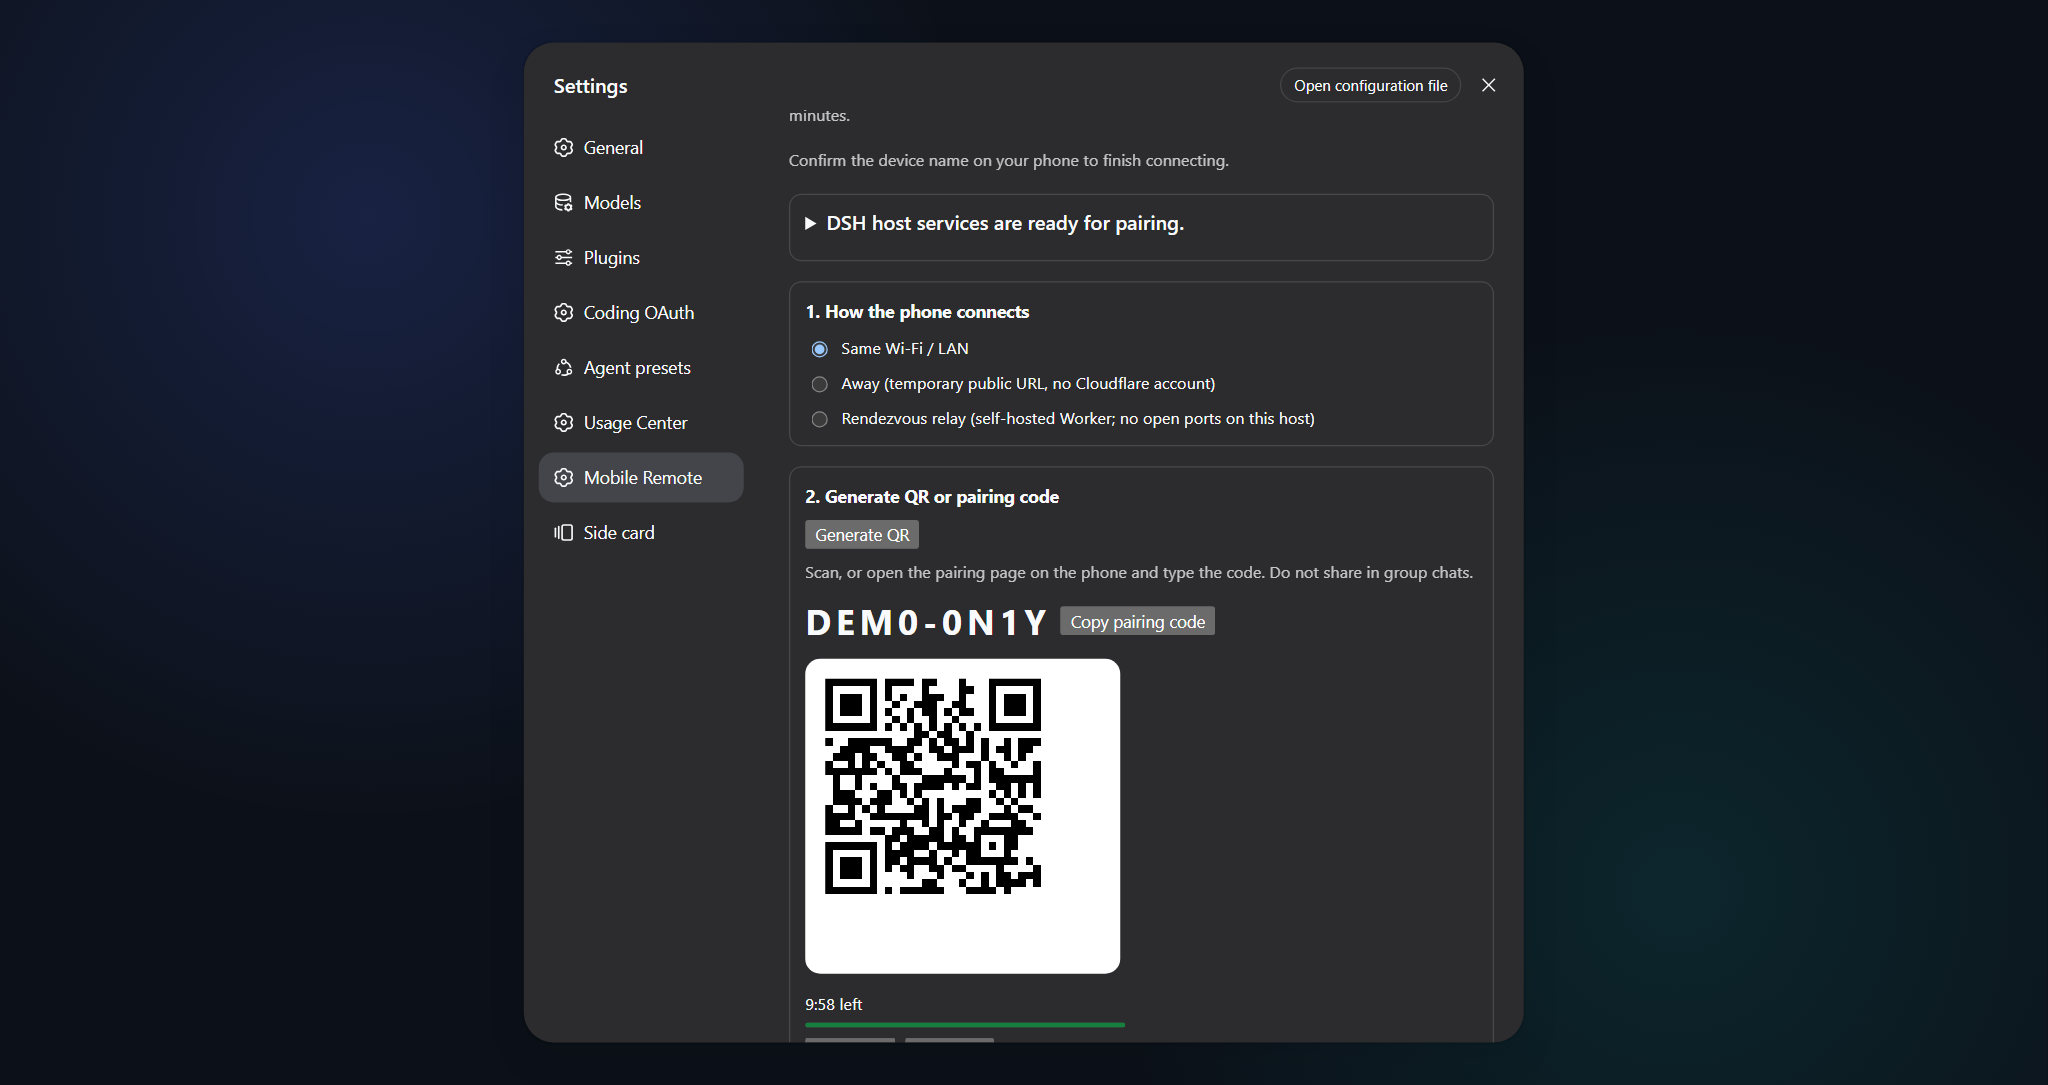Click the Coding OAuth icon

point(564,313)
